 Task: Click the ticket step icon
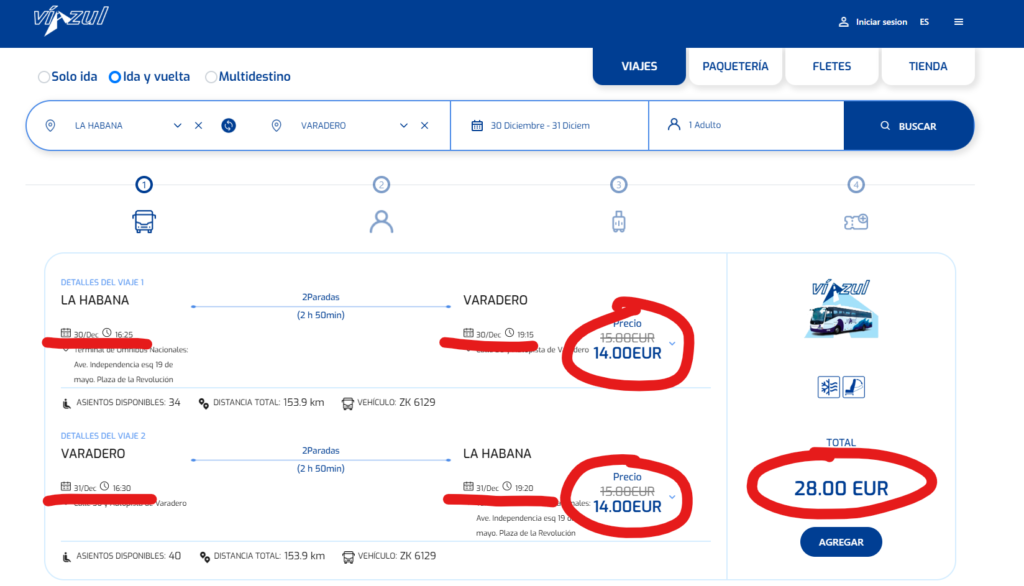855,221
